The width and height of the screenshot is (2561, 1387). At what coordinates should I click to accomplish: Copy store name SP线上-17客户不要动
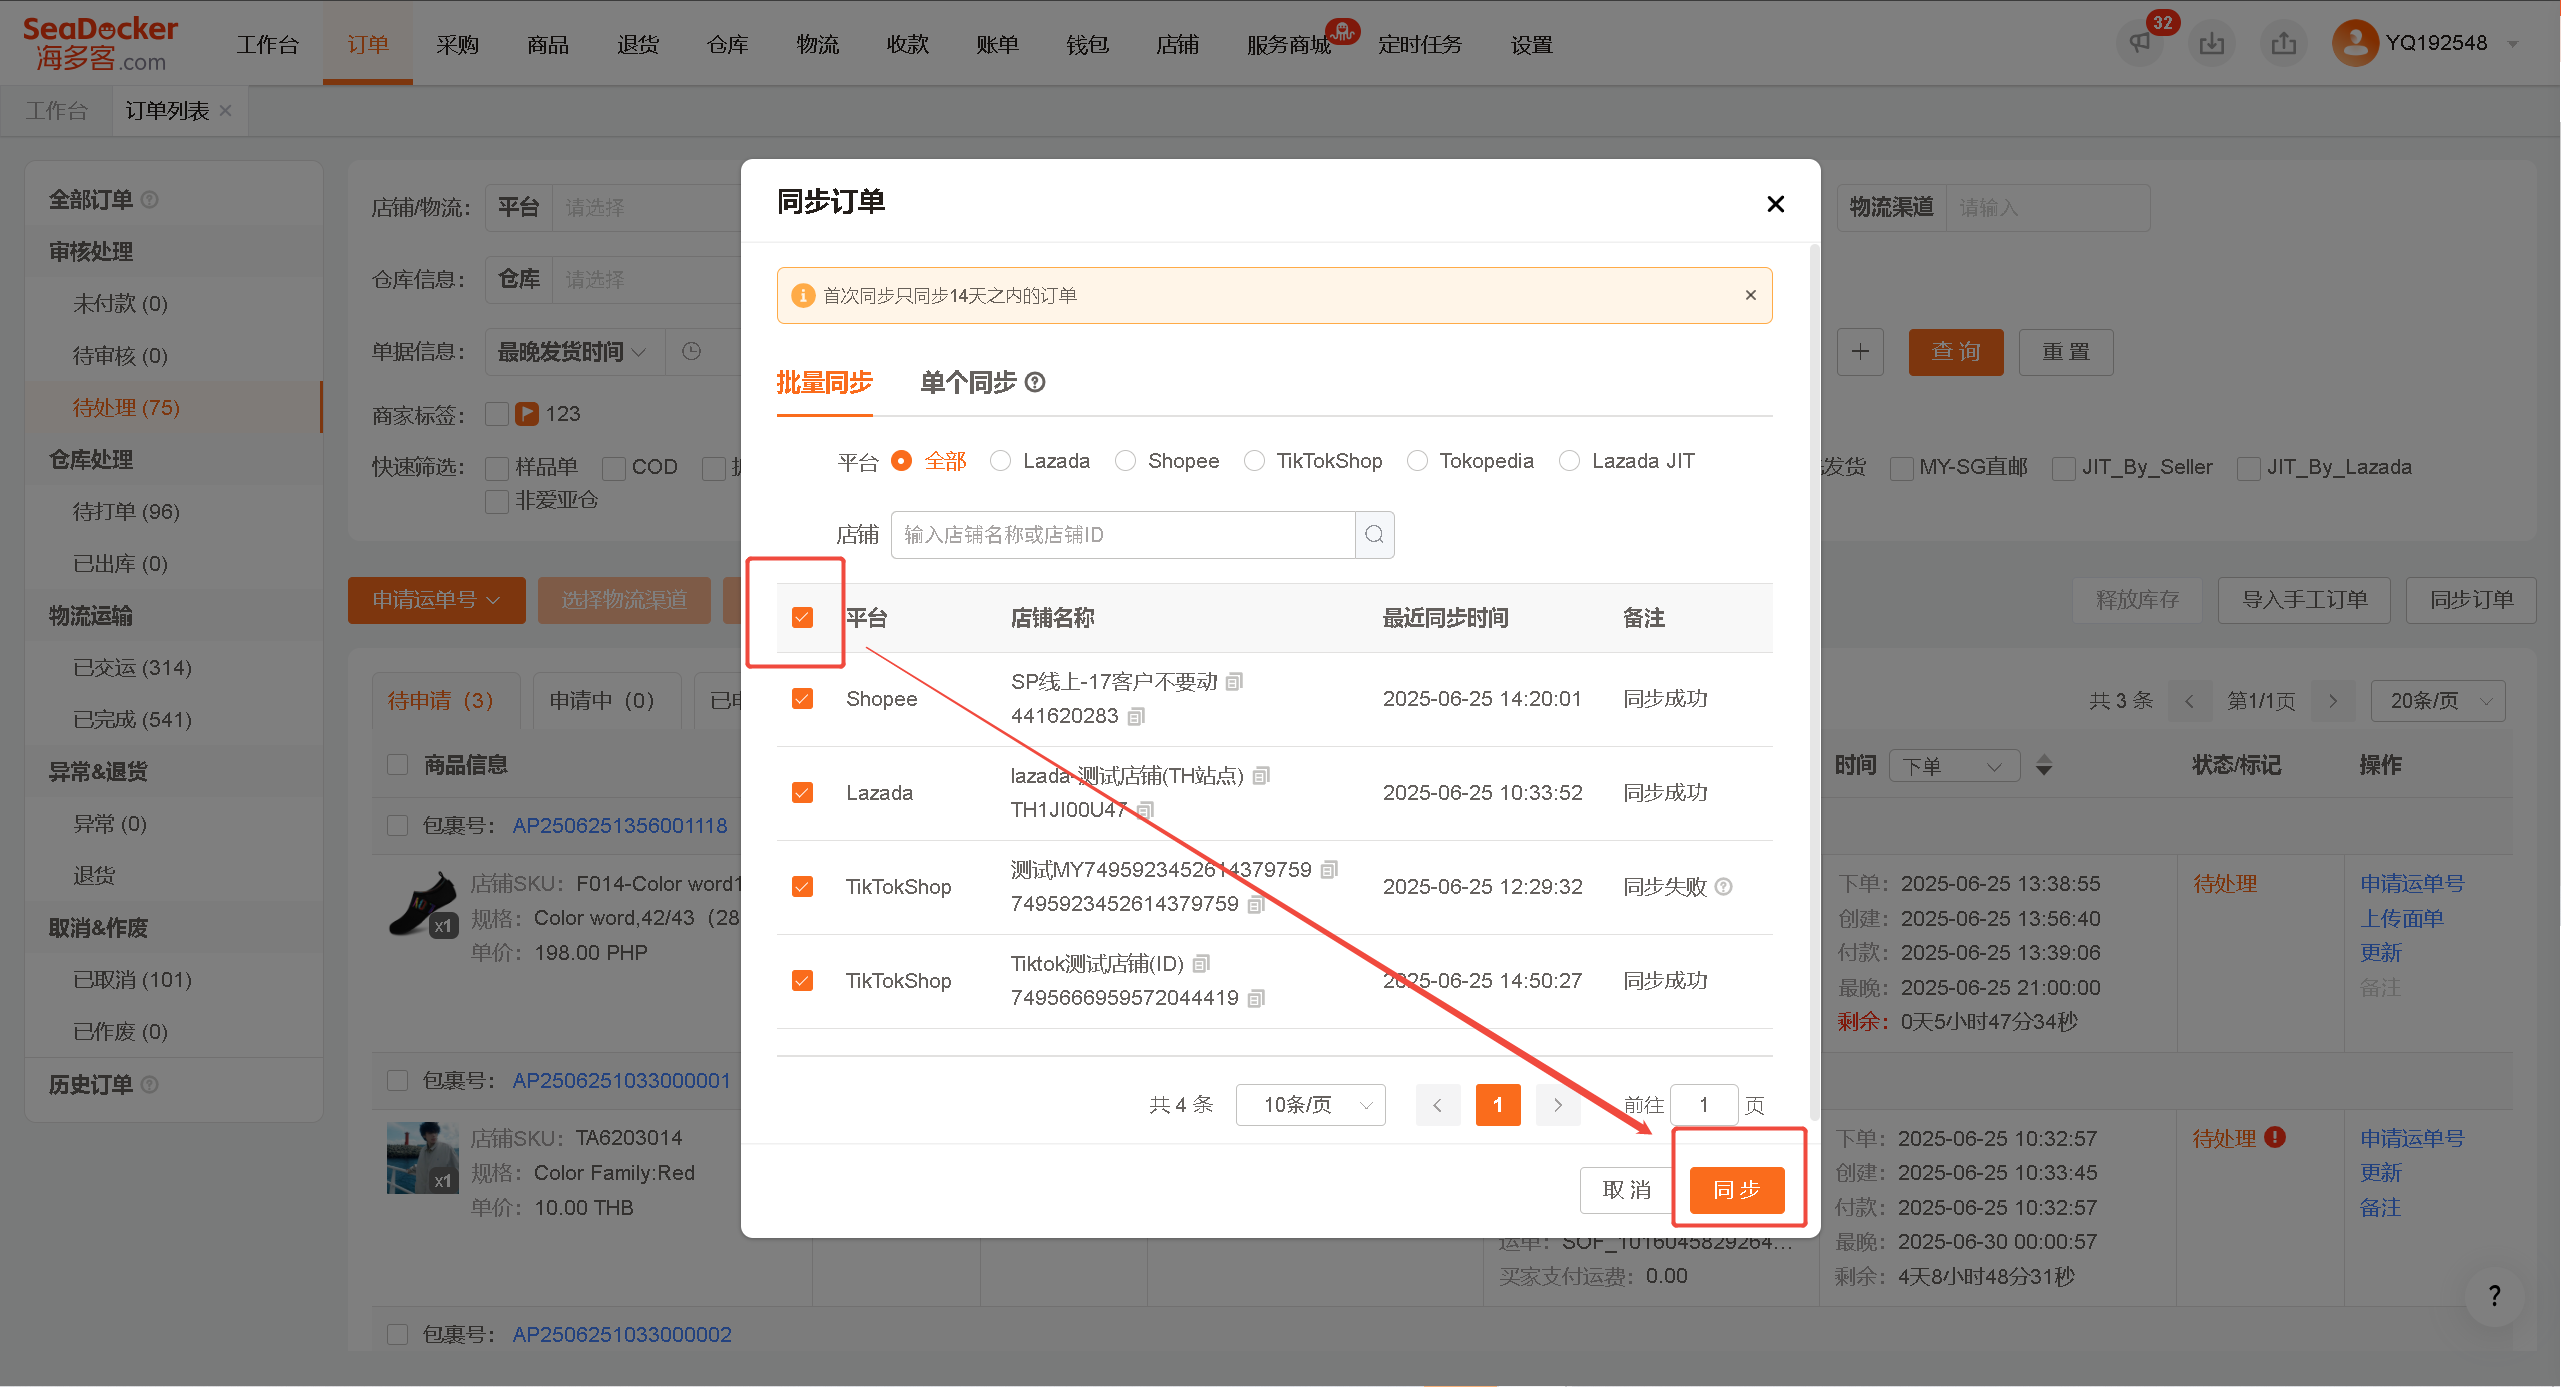pyautogui.click(x=1235, y=682)
